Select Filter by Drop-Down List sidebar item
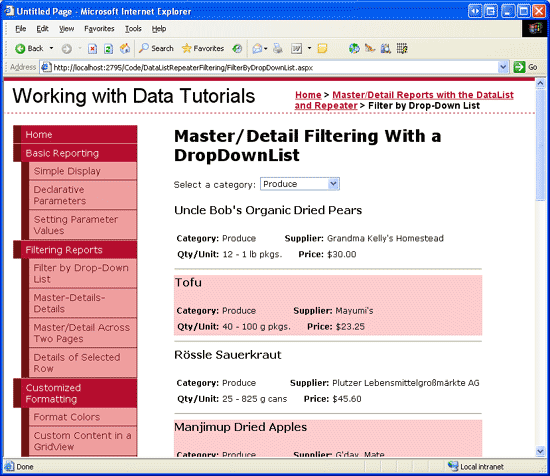Image resolution: width=550 pixels, height=476 pixels. point(82,274)
